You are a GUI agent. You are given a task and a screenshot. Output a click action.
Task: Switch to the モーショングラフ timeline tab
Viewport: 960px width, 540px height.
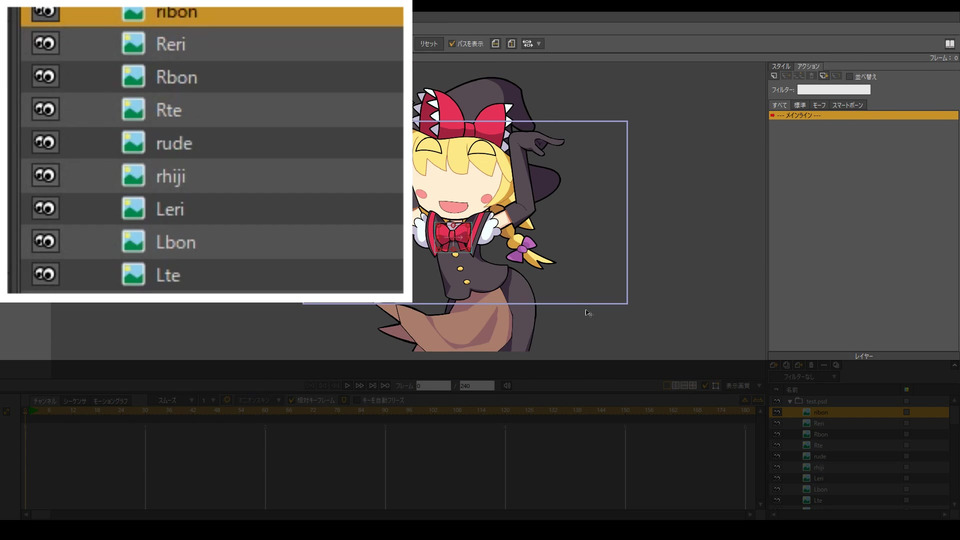coord(111,401)
